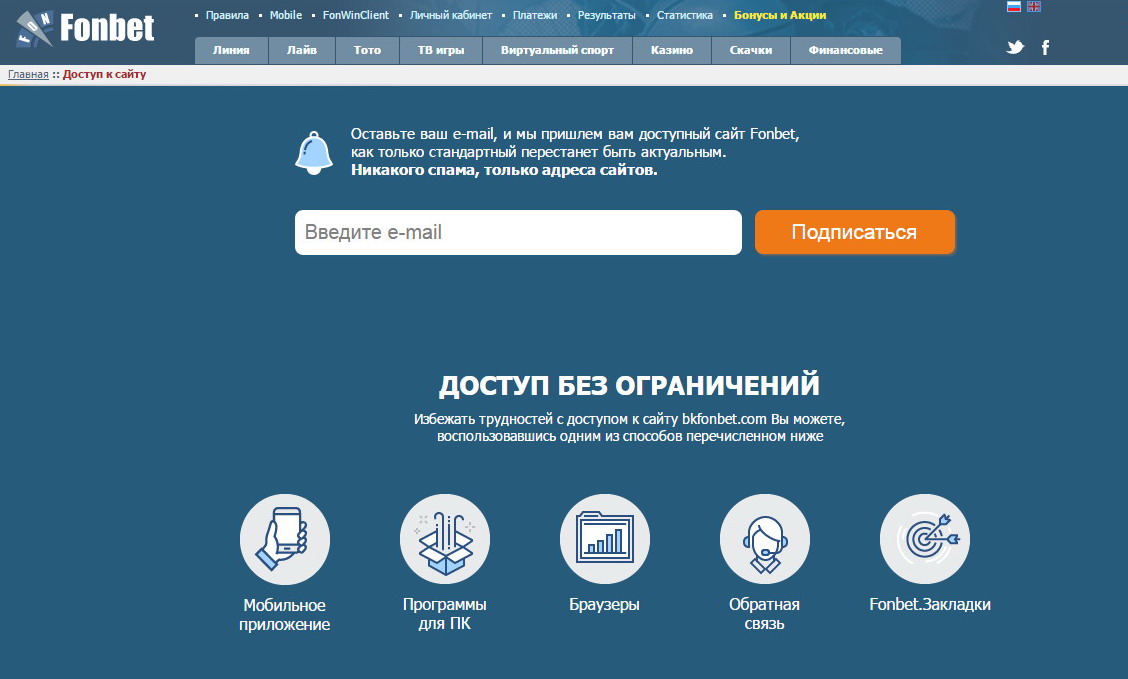The width and height of the screenshot is (1128, 679).
Task: Open the Правила menu link
Action: (227, 16)
